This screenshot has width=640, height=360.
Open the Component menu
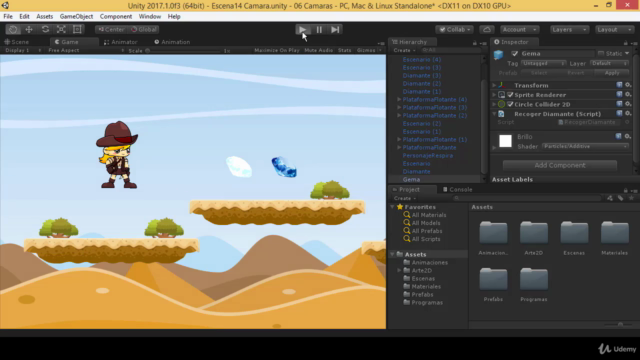(116, 16)
